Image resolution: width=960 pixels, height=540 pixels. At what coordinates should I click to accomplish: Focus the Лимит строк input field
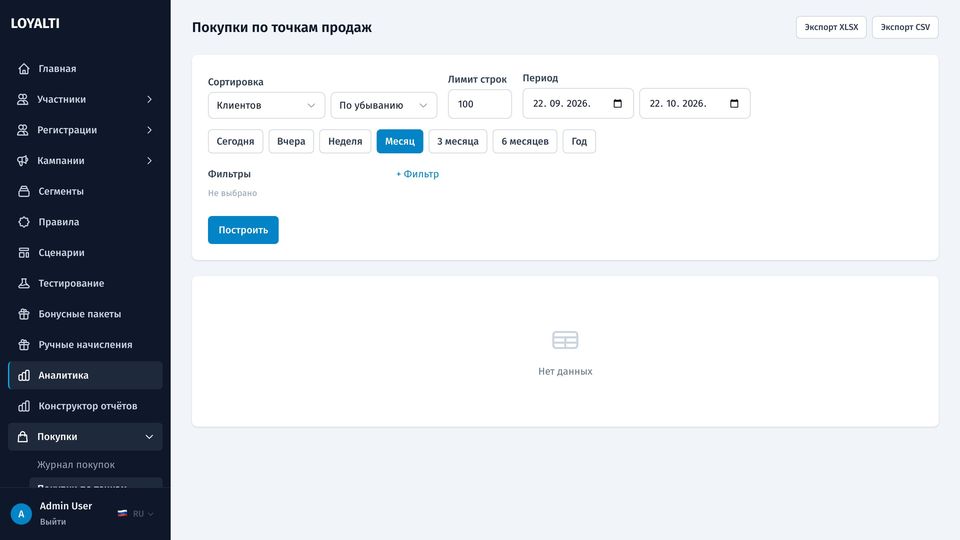[480, 104]
